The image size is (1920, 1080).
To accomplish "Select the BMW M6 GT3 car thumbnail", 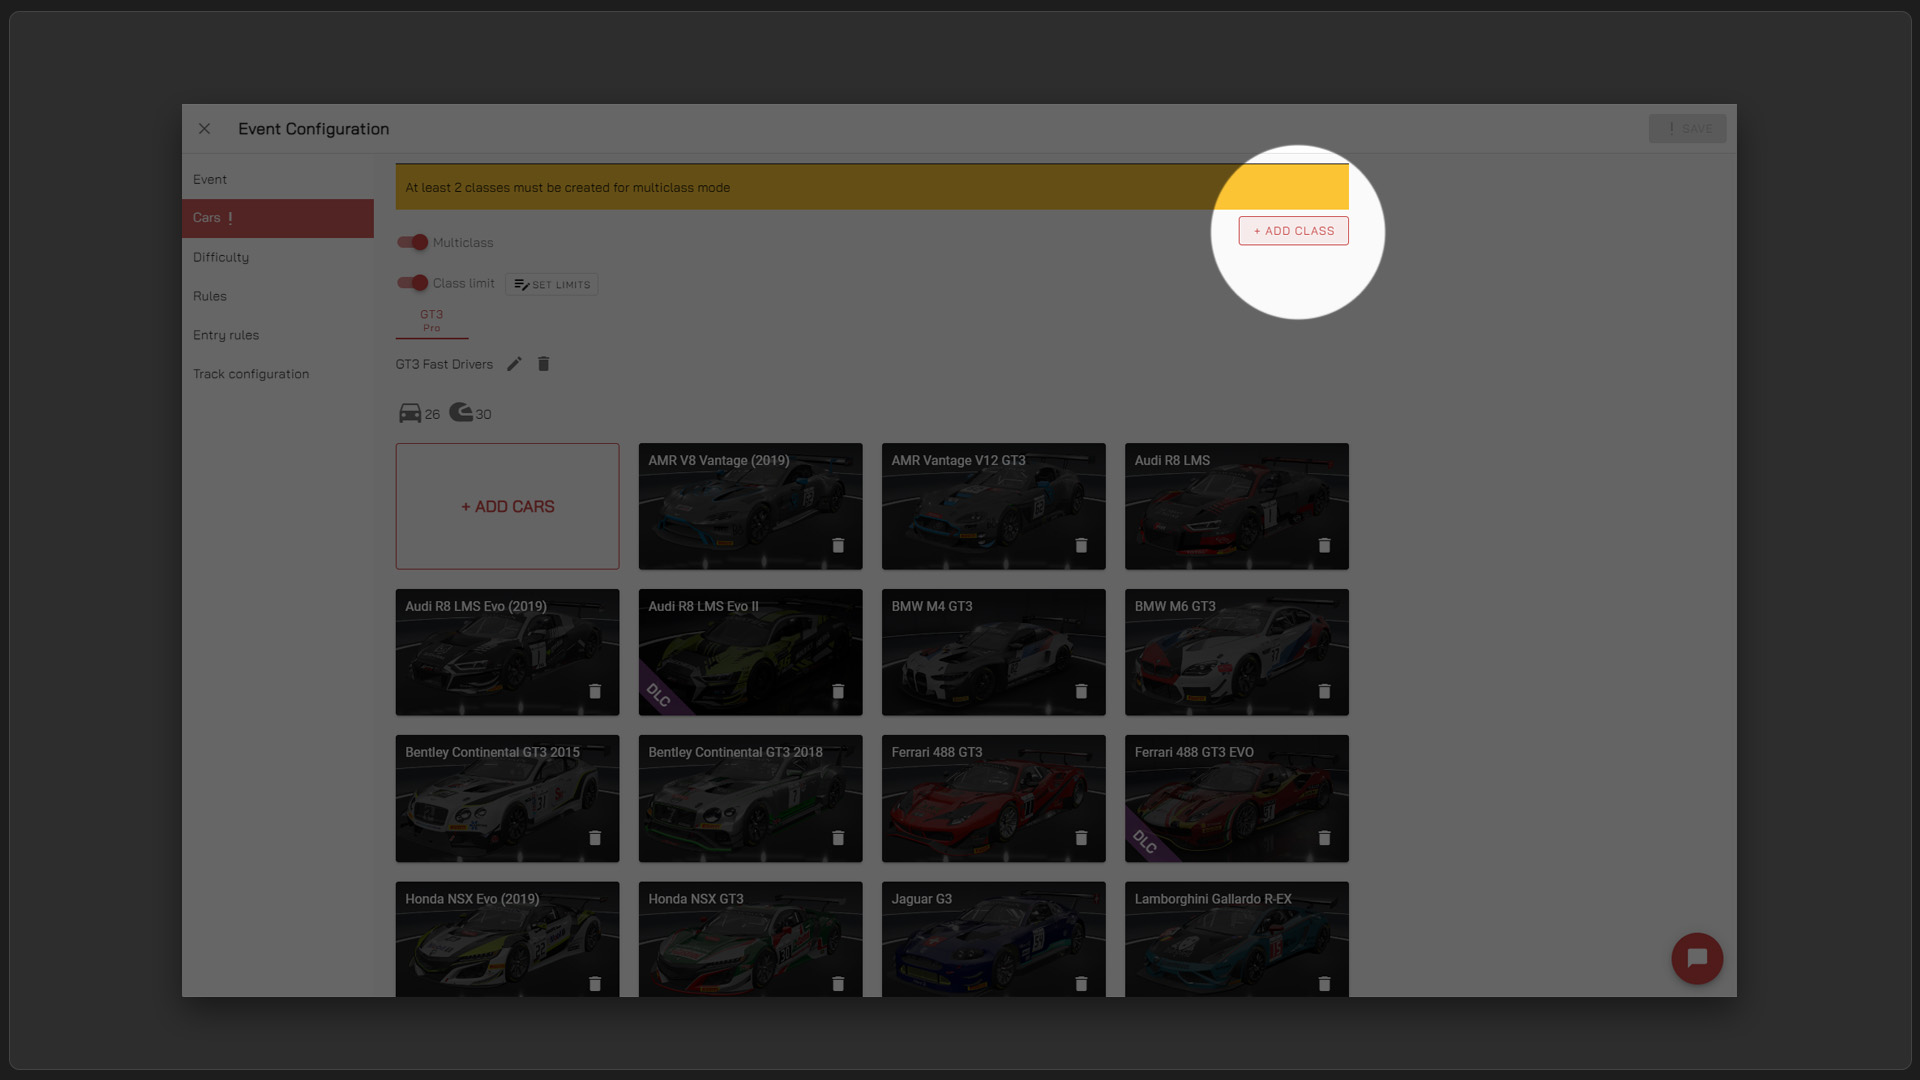I will (1236, 652).
